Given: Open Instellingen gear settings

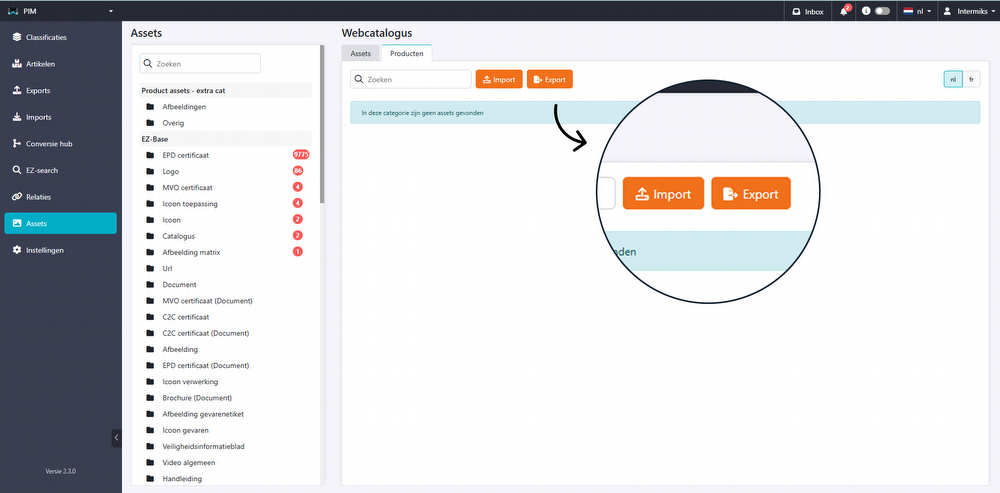Looking at the screenshot, I should coord(17,250).
